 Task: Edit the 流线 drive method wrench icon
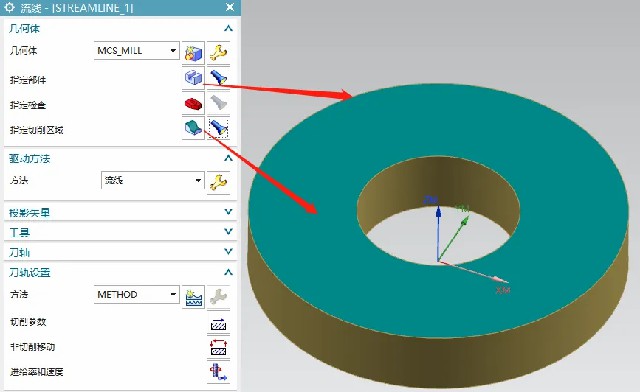tap(218, 182)
